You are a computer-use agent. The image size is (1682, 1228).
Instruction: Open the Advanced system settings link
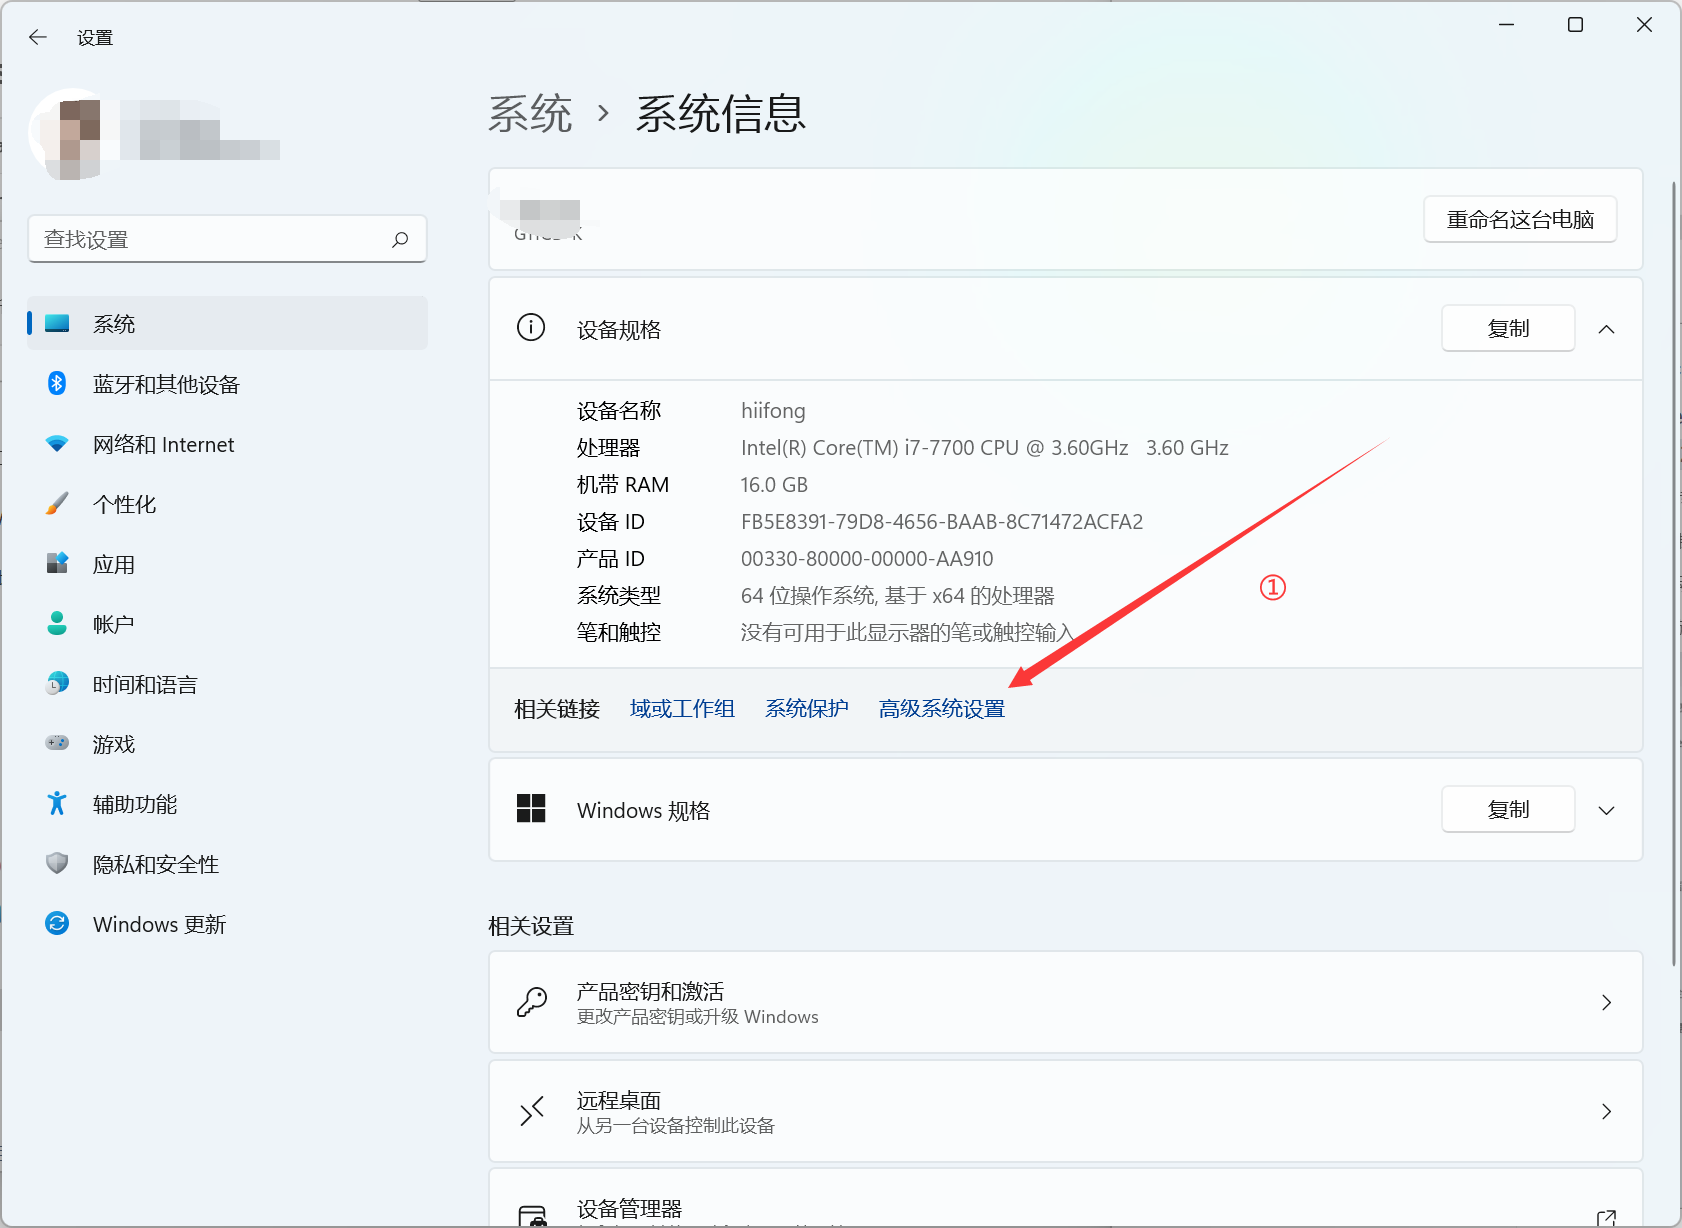click(941, 709)
